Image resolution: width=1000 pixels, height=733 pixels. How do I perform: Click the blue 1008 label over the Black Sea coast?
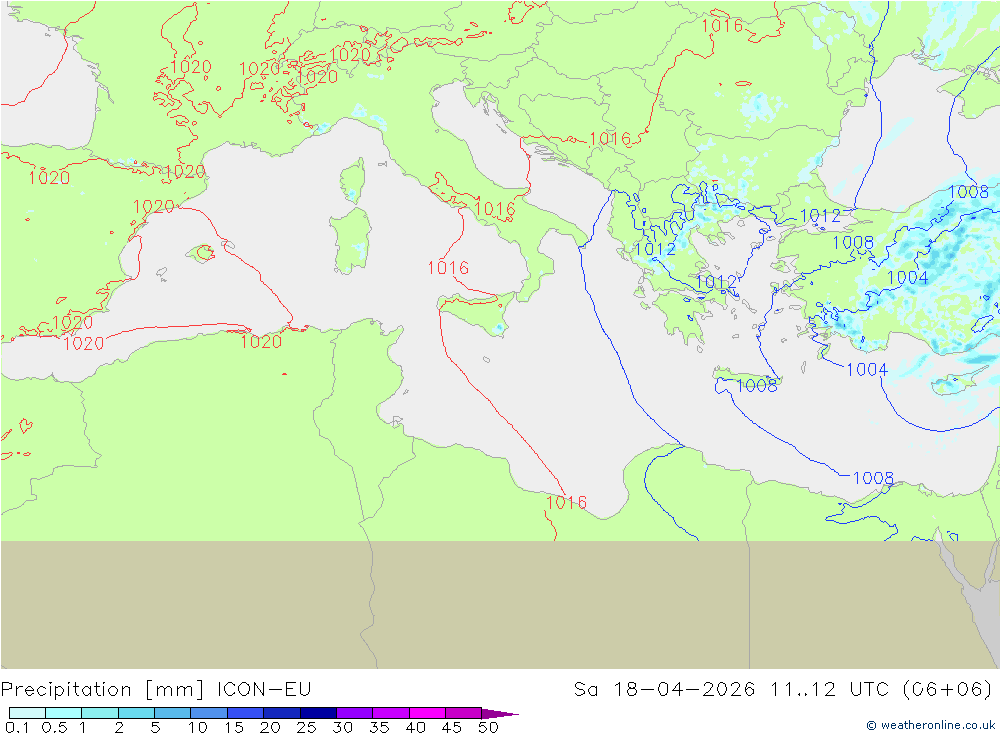tap(968, 191)
